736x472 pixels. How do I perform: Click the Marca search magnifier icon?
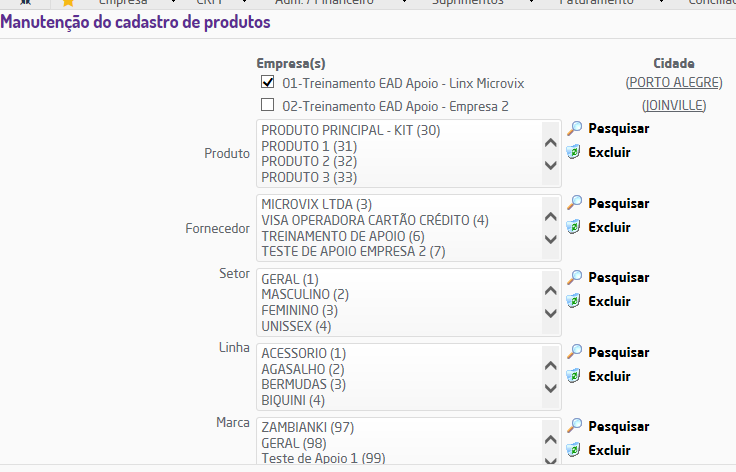pyautogui.click(x=574, y=426)
